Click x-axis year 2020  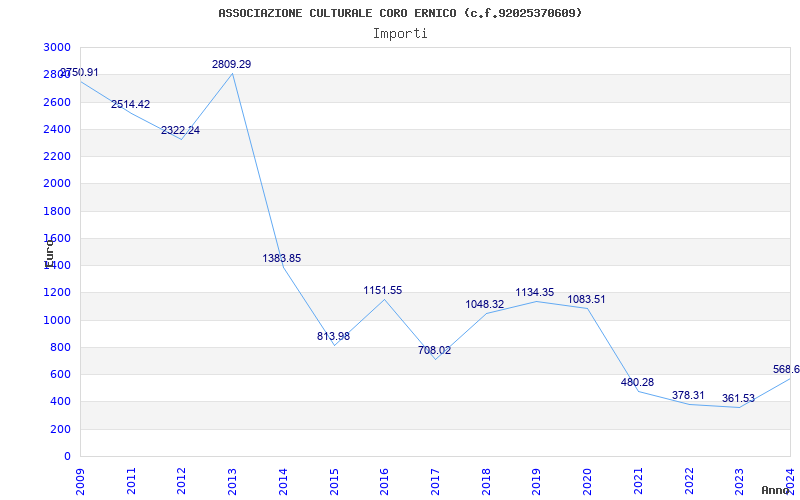[x=587, y=481]
